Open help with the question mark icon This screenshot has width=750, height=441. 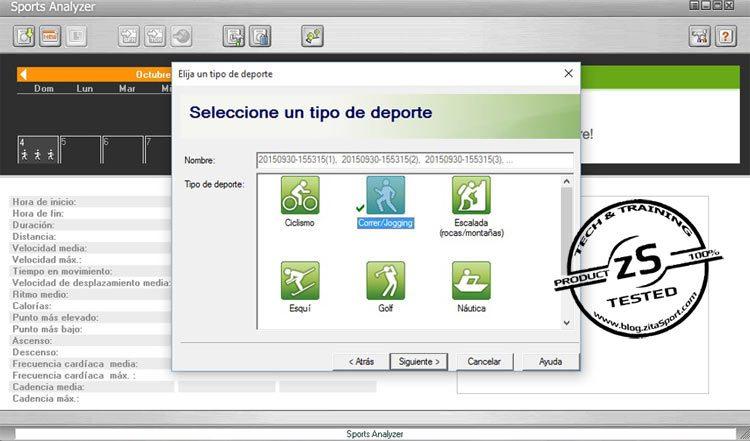tap(726, 36)
